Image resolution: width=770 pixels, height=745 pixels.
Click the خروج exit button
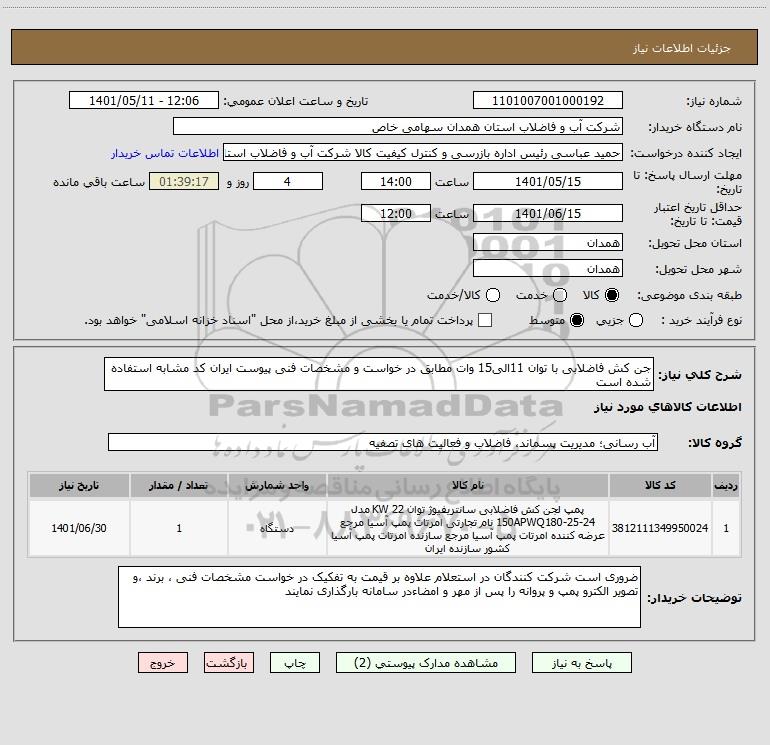click(x=163, y=663)
